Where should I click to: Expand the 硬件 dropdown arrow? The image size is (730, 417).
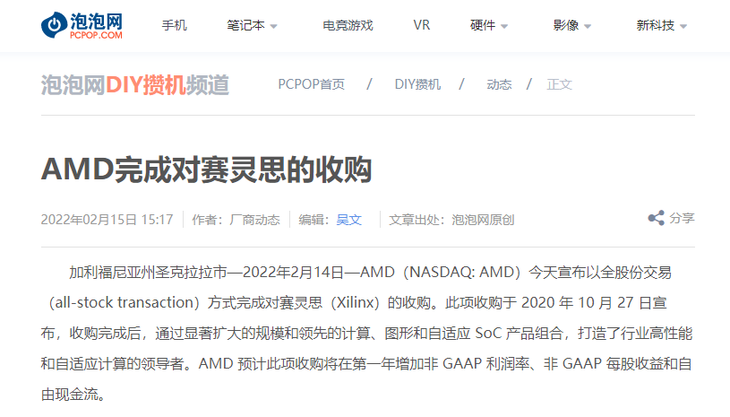click(504, 27)
